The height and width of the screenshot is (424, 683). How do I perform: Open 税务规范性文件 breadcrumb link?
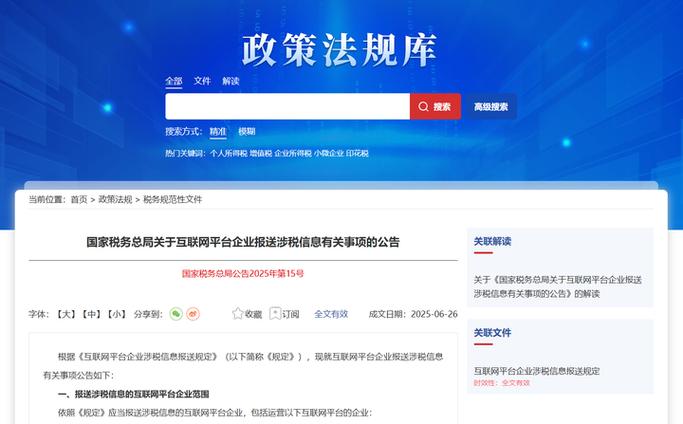click(172, 200)
